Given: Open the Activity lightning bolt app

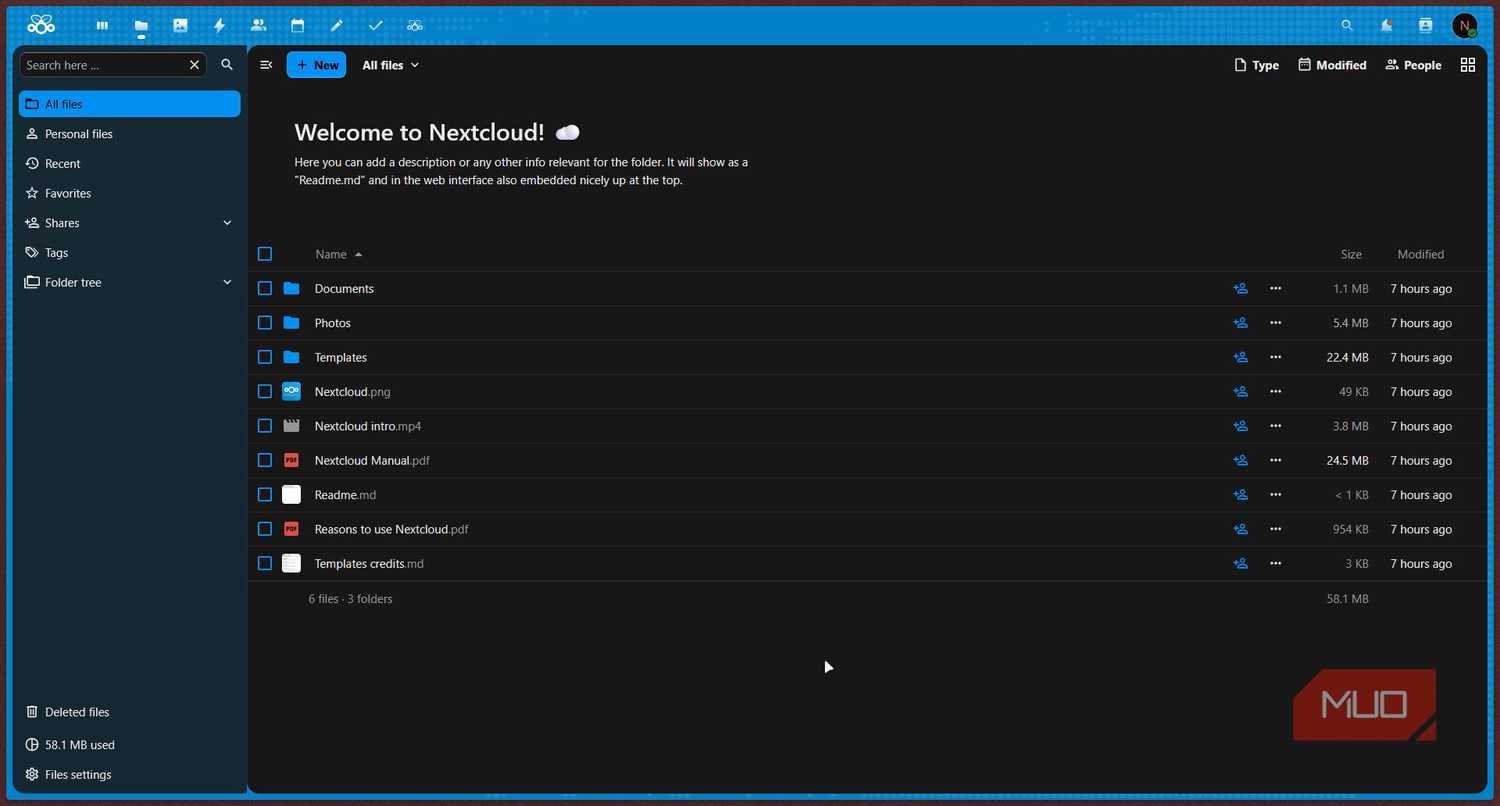Looking at the screenshot, I should (x=220, y=25).
